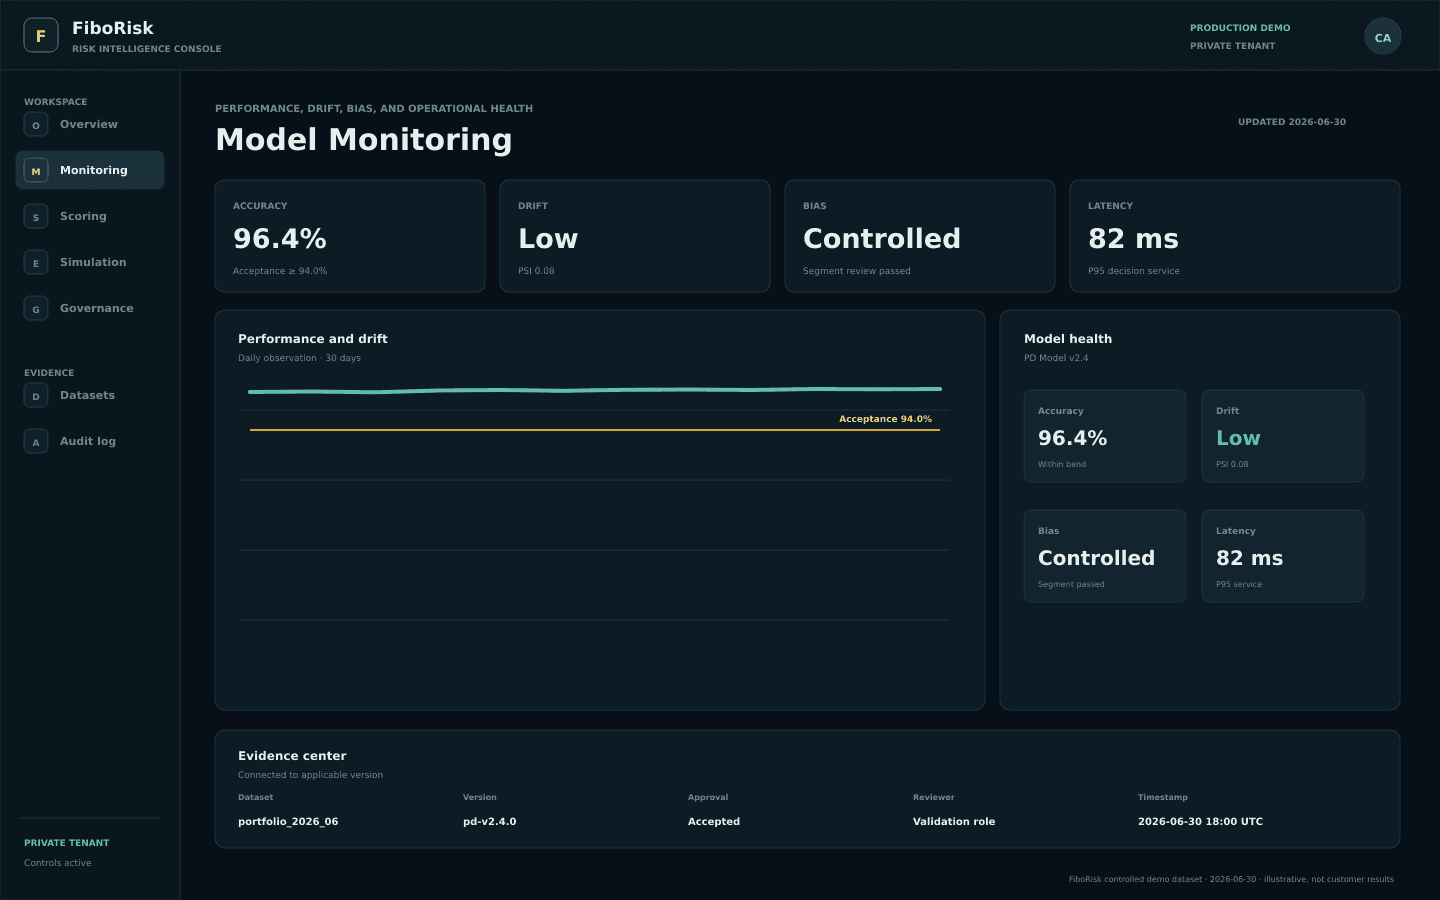This screenshot has width=1440, height=900.
Task: Click the pd-v2.4.0 version value
Action: [490, 822]
